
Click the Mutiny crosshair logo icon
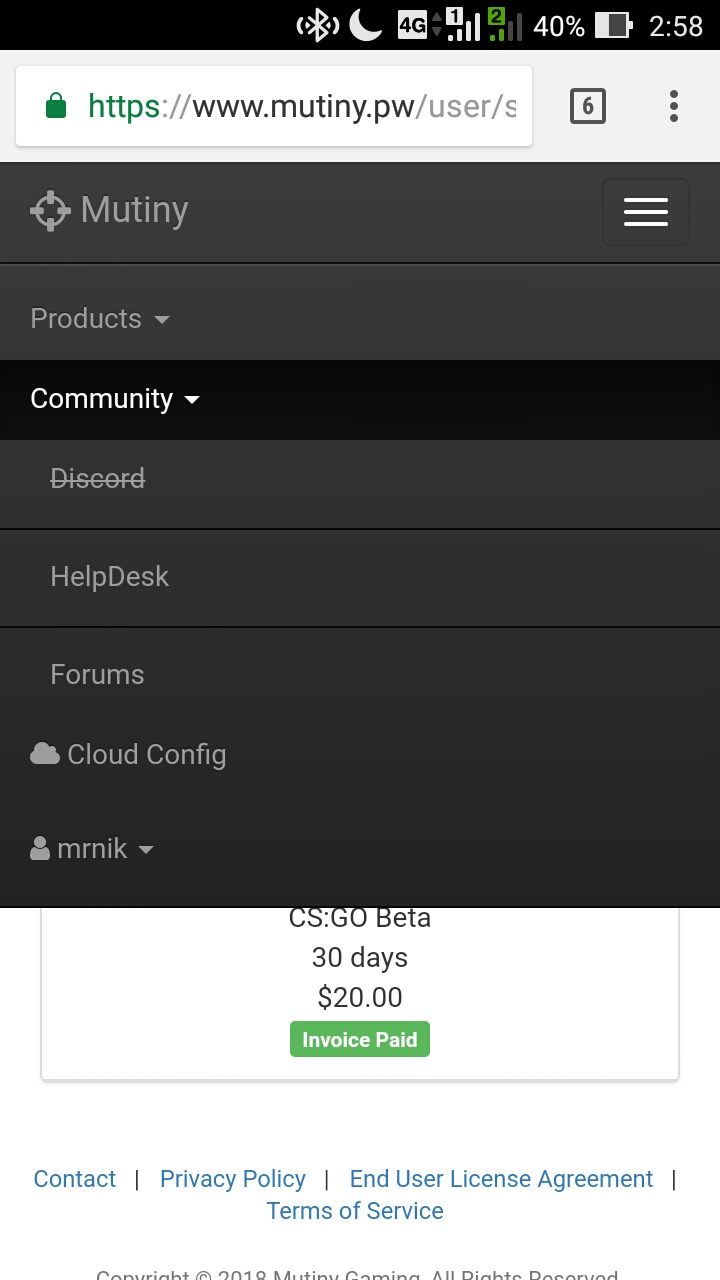(50, 211)
